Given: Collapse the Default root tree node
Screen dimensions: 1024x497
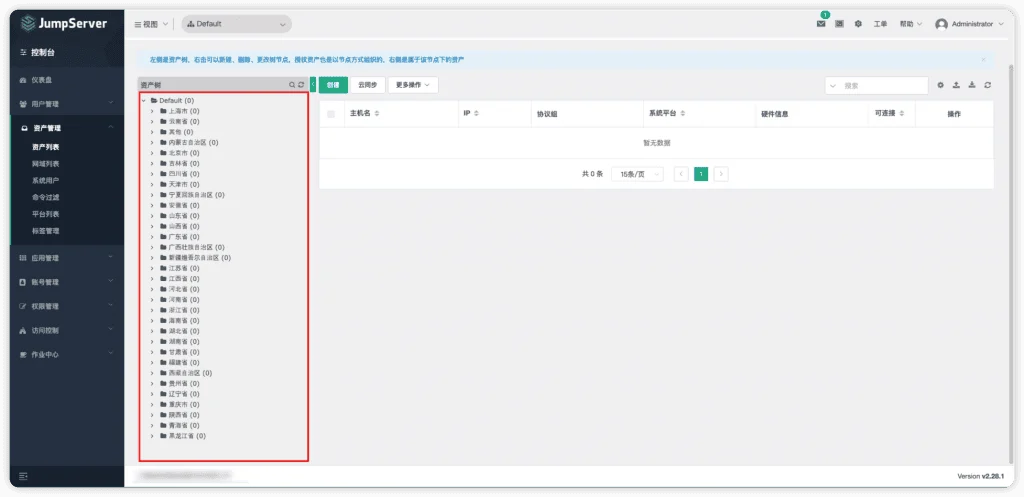Looking at the screenshot, I should click(x=143, y=101).
